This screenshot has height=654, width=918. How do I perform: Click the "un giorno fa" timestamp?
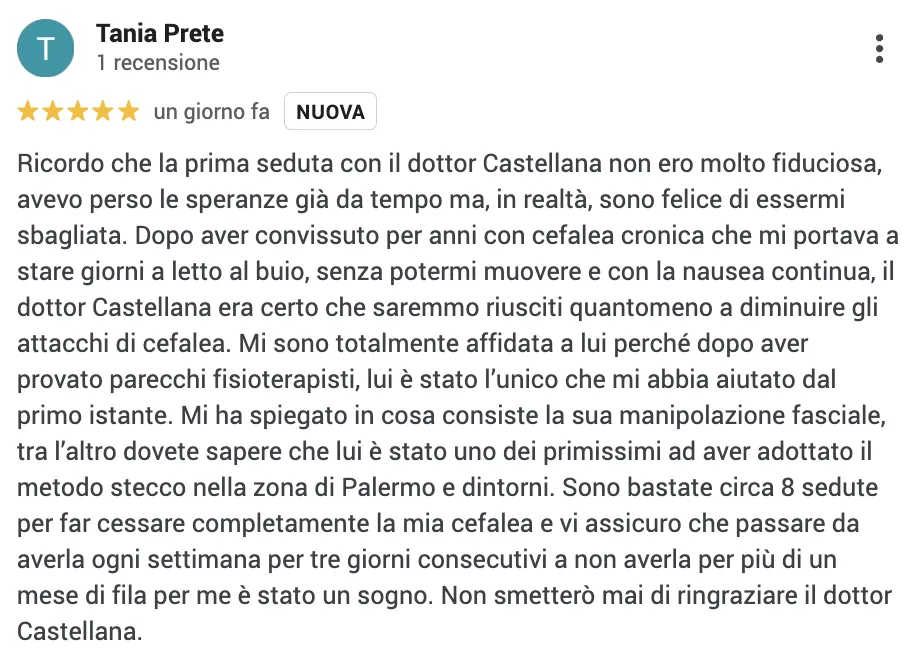click(212, 111)
